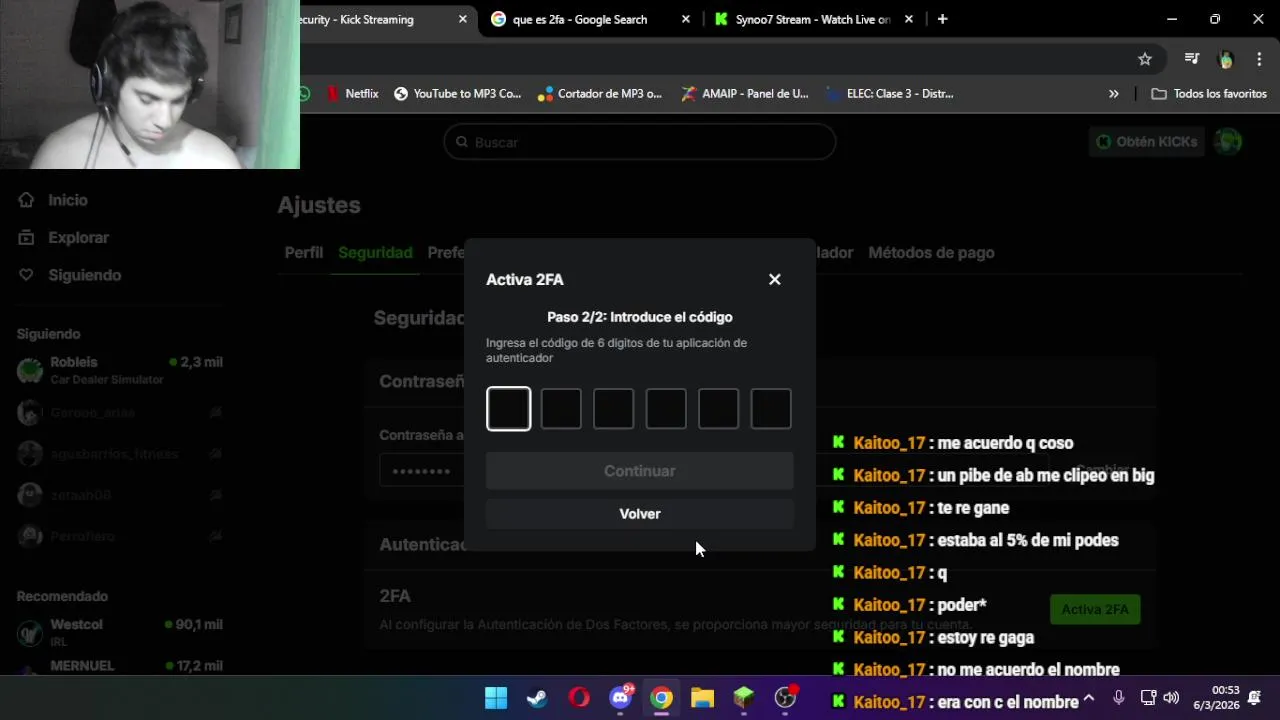Open the Robleis channel
The image size is (1280, 720).
(120, 370)
